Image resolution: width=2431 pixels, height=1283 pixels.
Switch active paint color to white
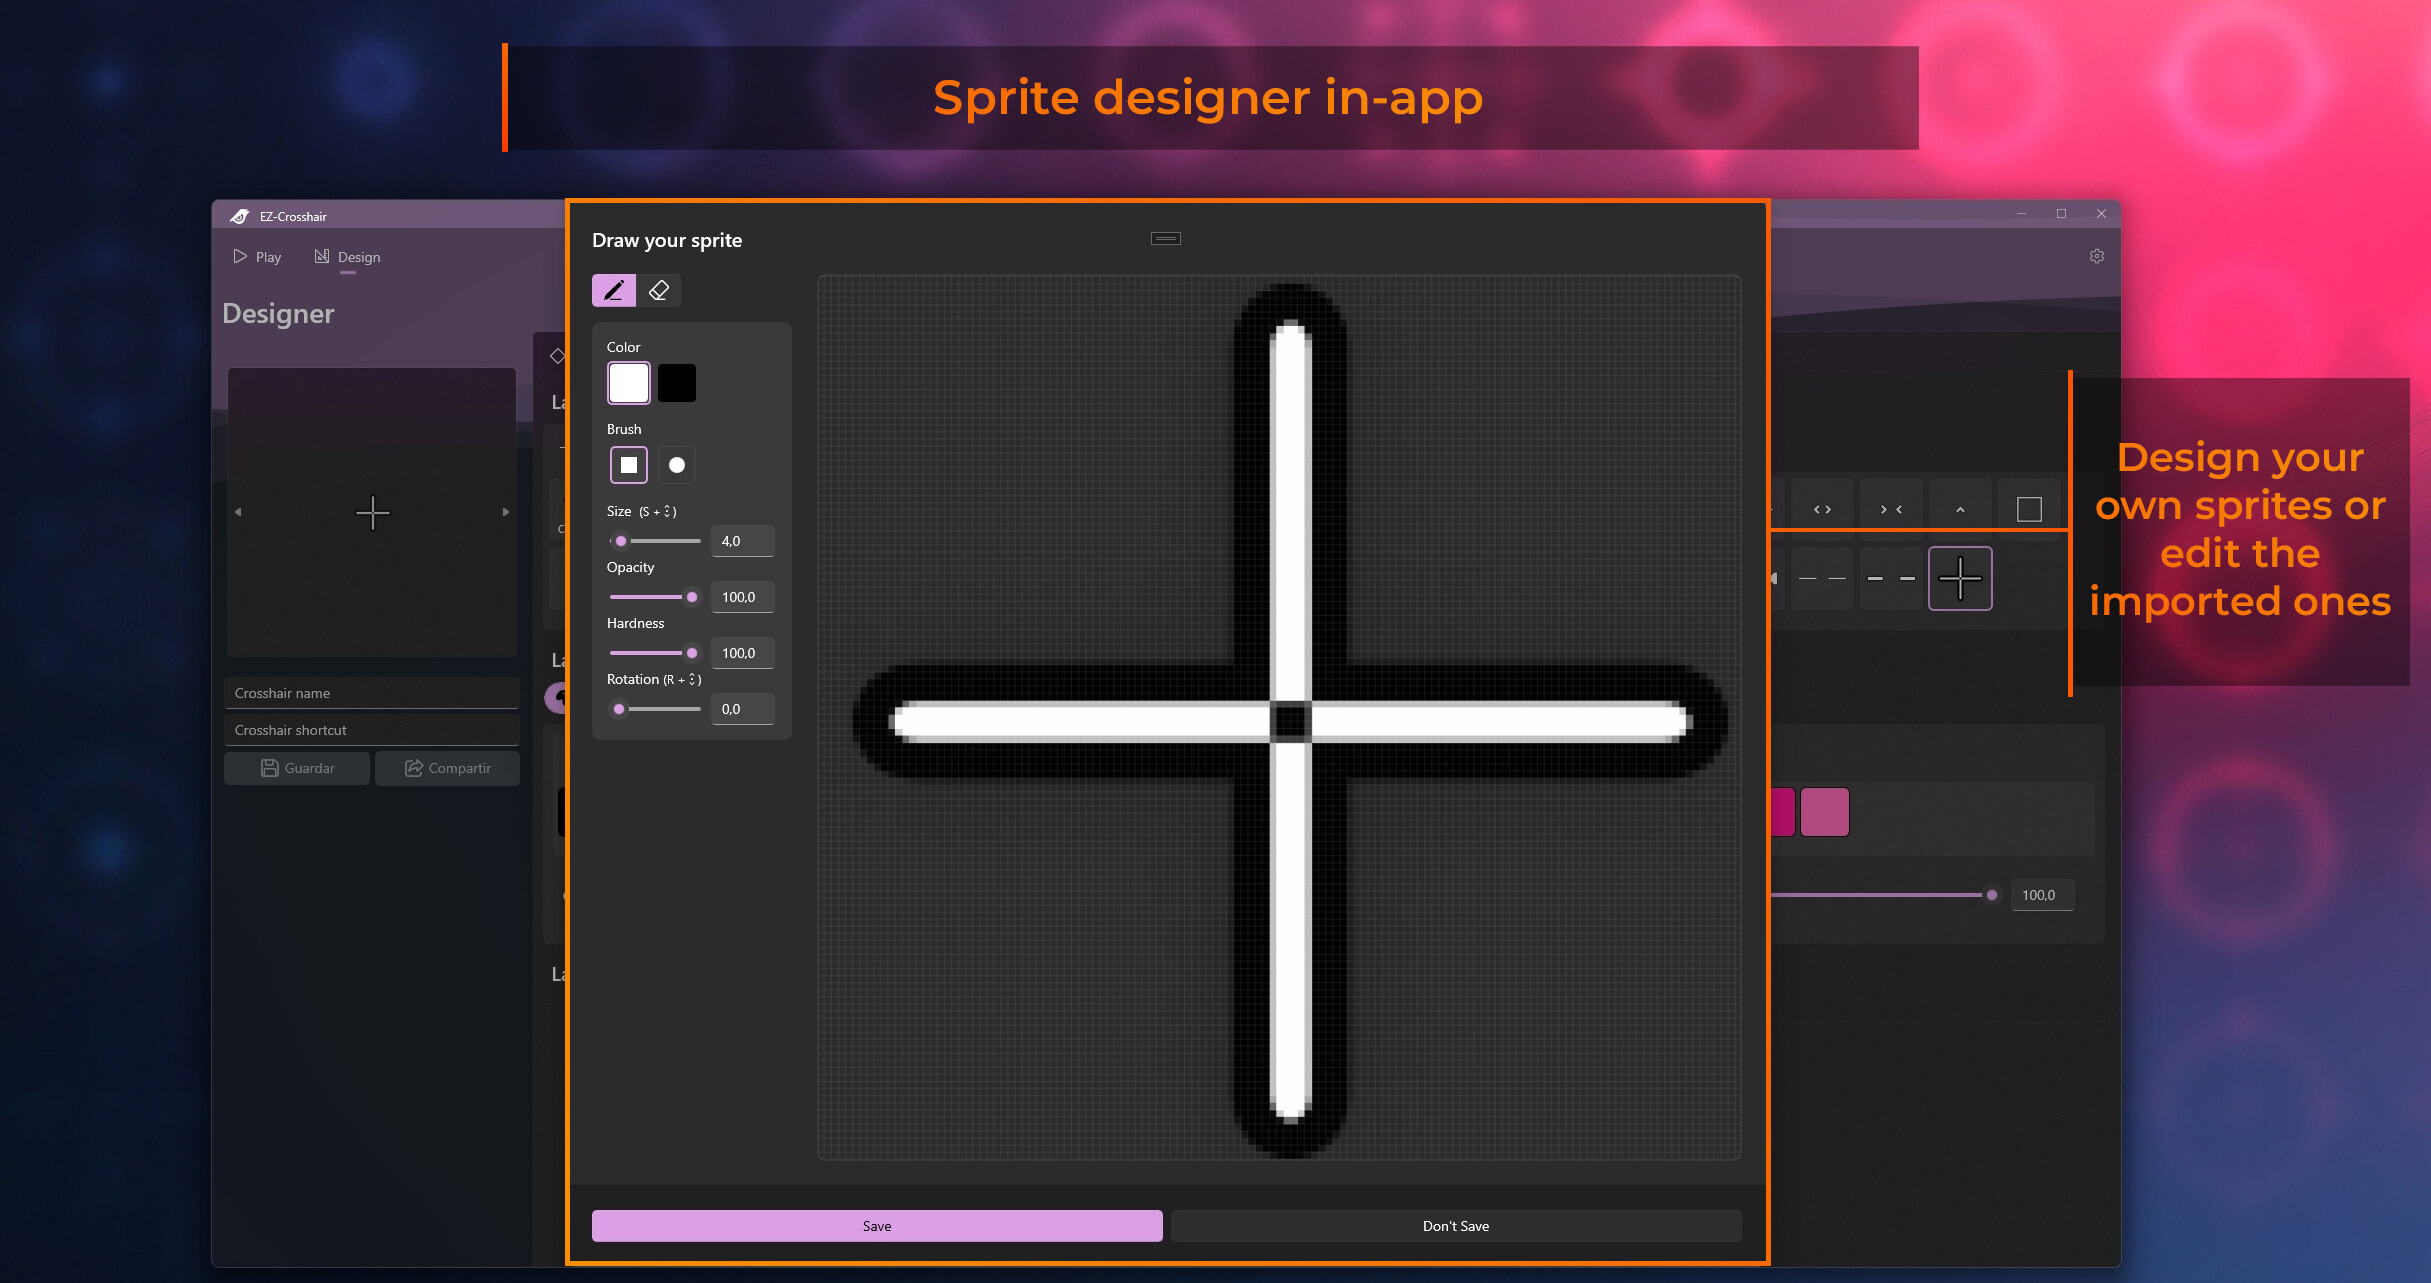tap(628, 382)
